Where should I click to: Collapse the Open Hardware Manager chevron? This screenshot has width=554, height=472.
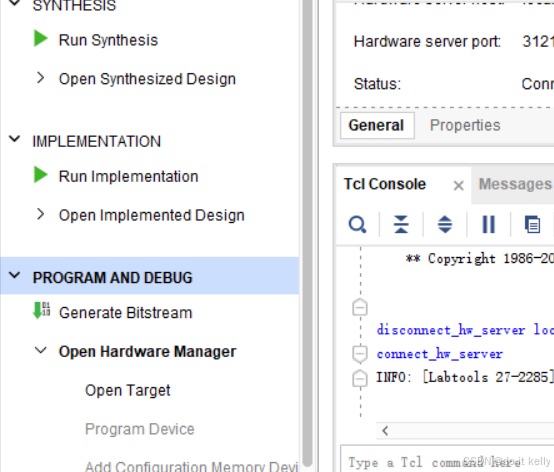point(41,350)
